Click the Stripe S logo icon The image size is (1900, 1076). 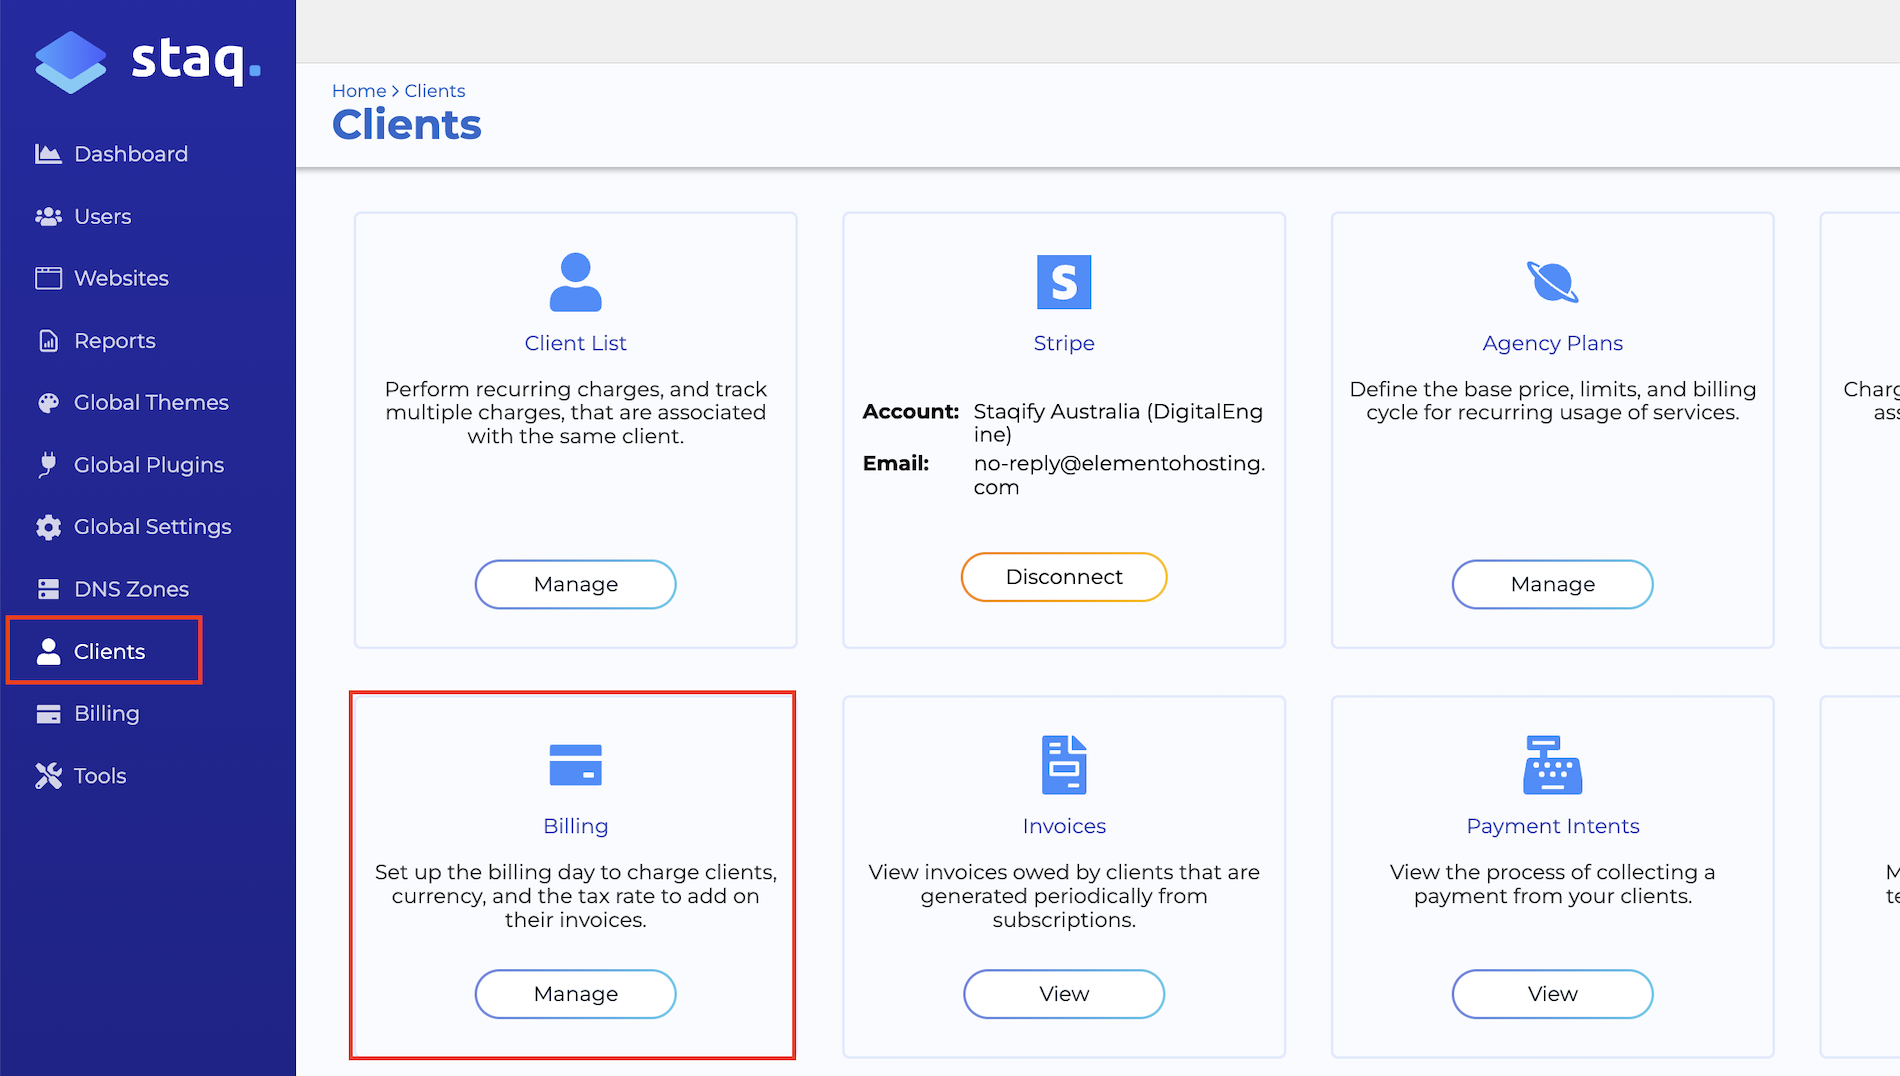(x=1063, y=282)
